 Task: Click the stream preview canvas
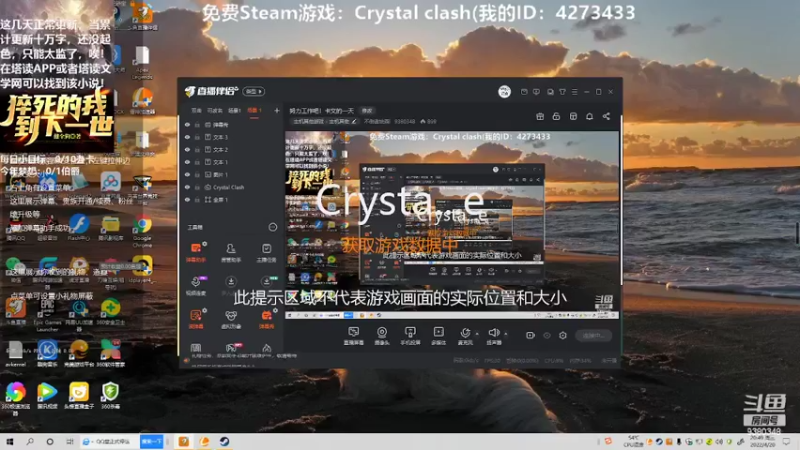click(452, 224)
